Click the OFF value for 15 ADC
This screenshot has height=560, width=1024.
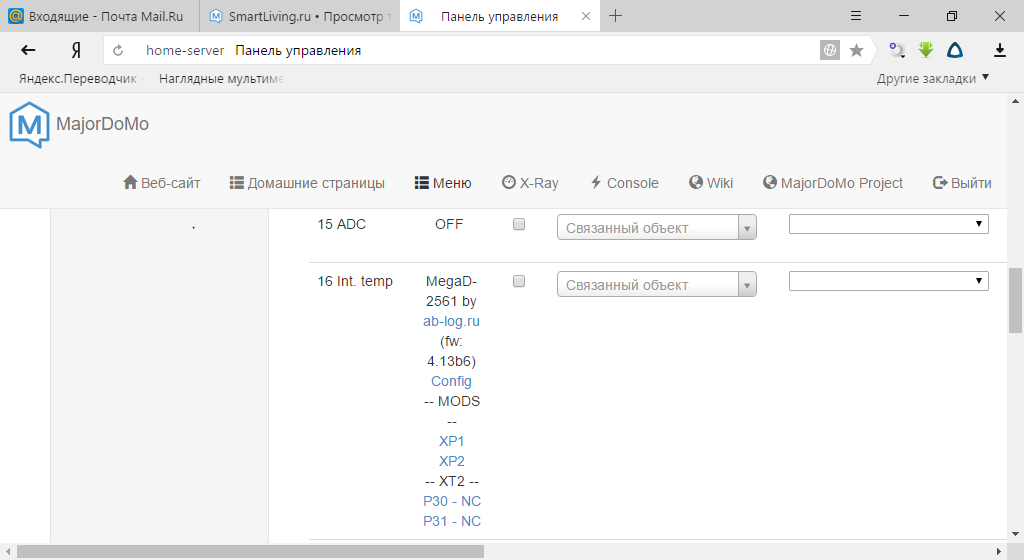[x=449, y=224]
